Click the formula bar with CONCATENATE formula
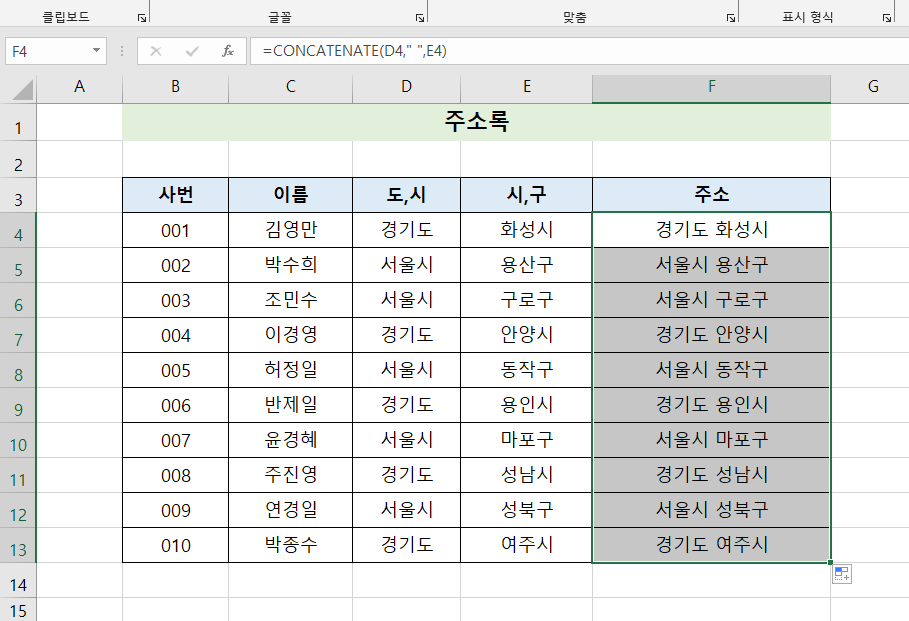The image size is (909, 621). coord(580,51)
